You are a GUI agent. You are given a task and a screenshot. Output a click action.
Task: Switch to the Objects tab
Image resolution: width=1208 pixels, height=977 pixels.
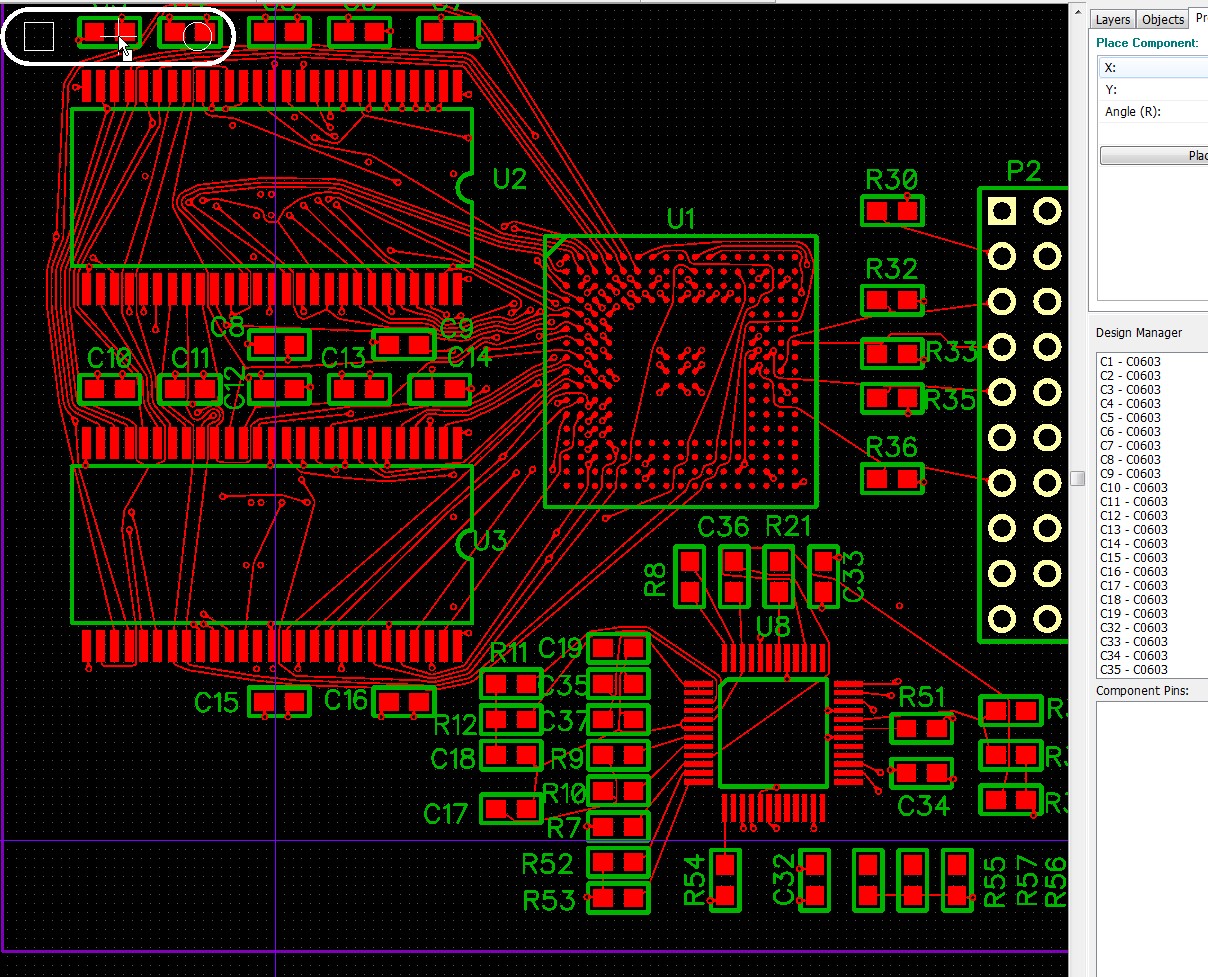point(1162,19)
